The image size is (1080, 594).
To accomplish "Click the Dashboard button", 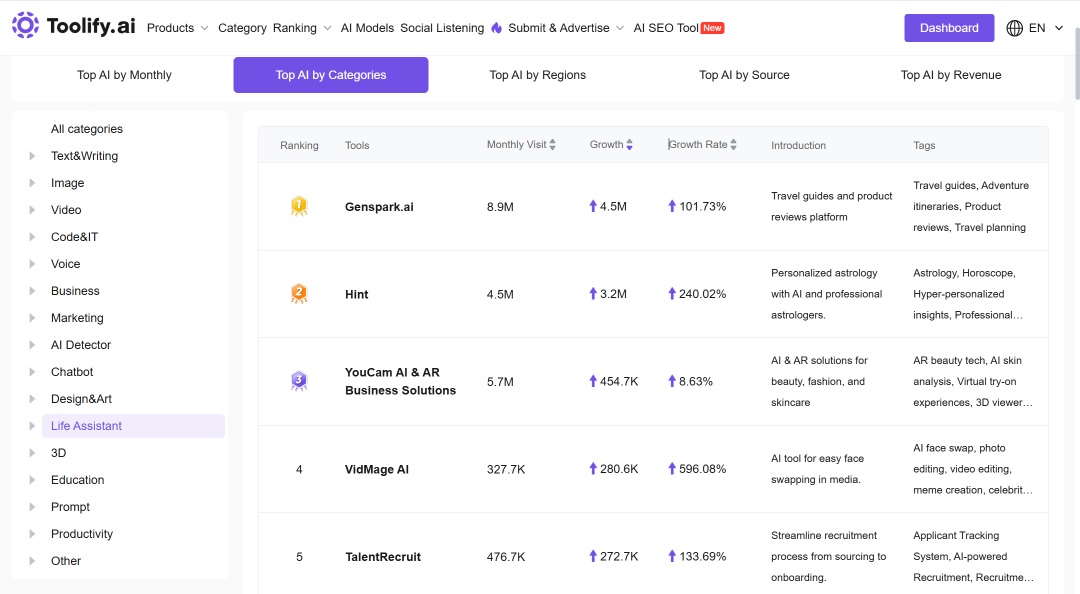I will (949, 28).
